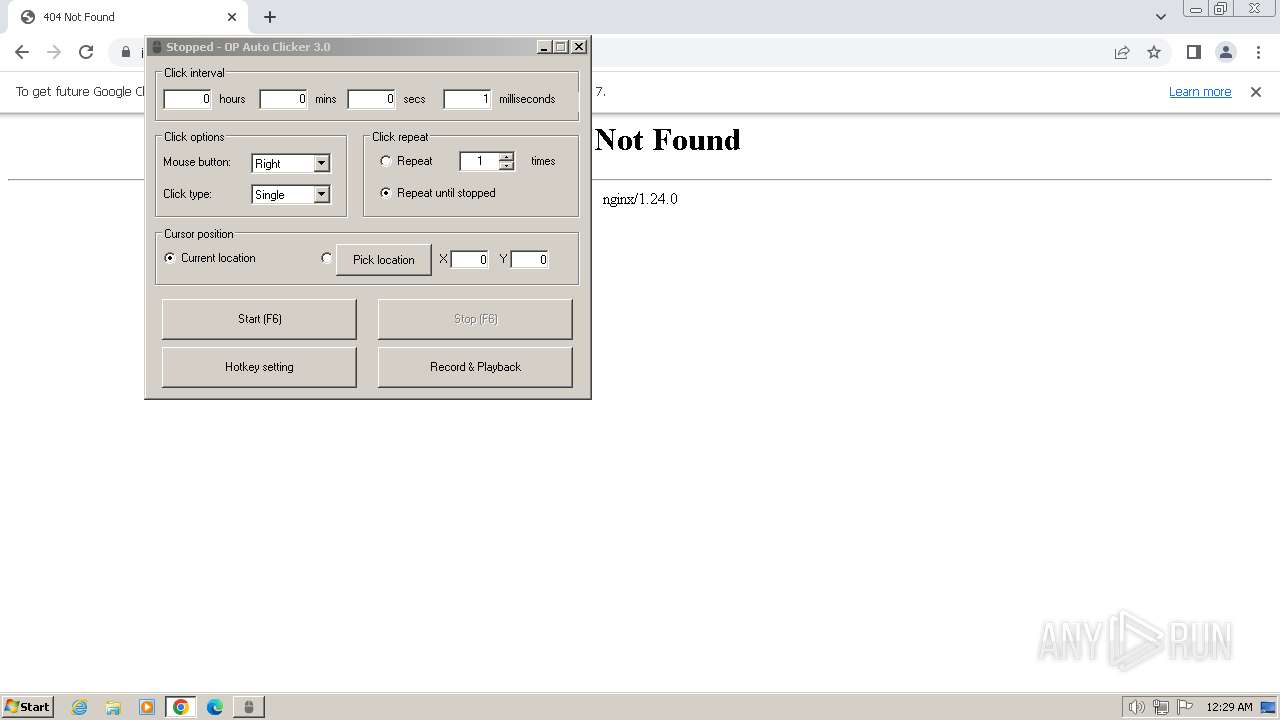Share this page icon

point(1122,52)
